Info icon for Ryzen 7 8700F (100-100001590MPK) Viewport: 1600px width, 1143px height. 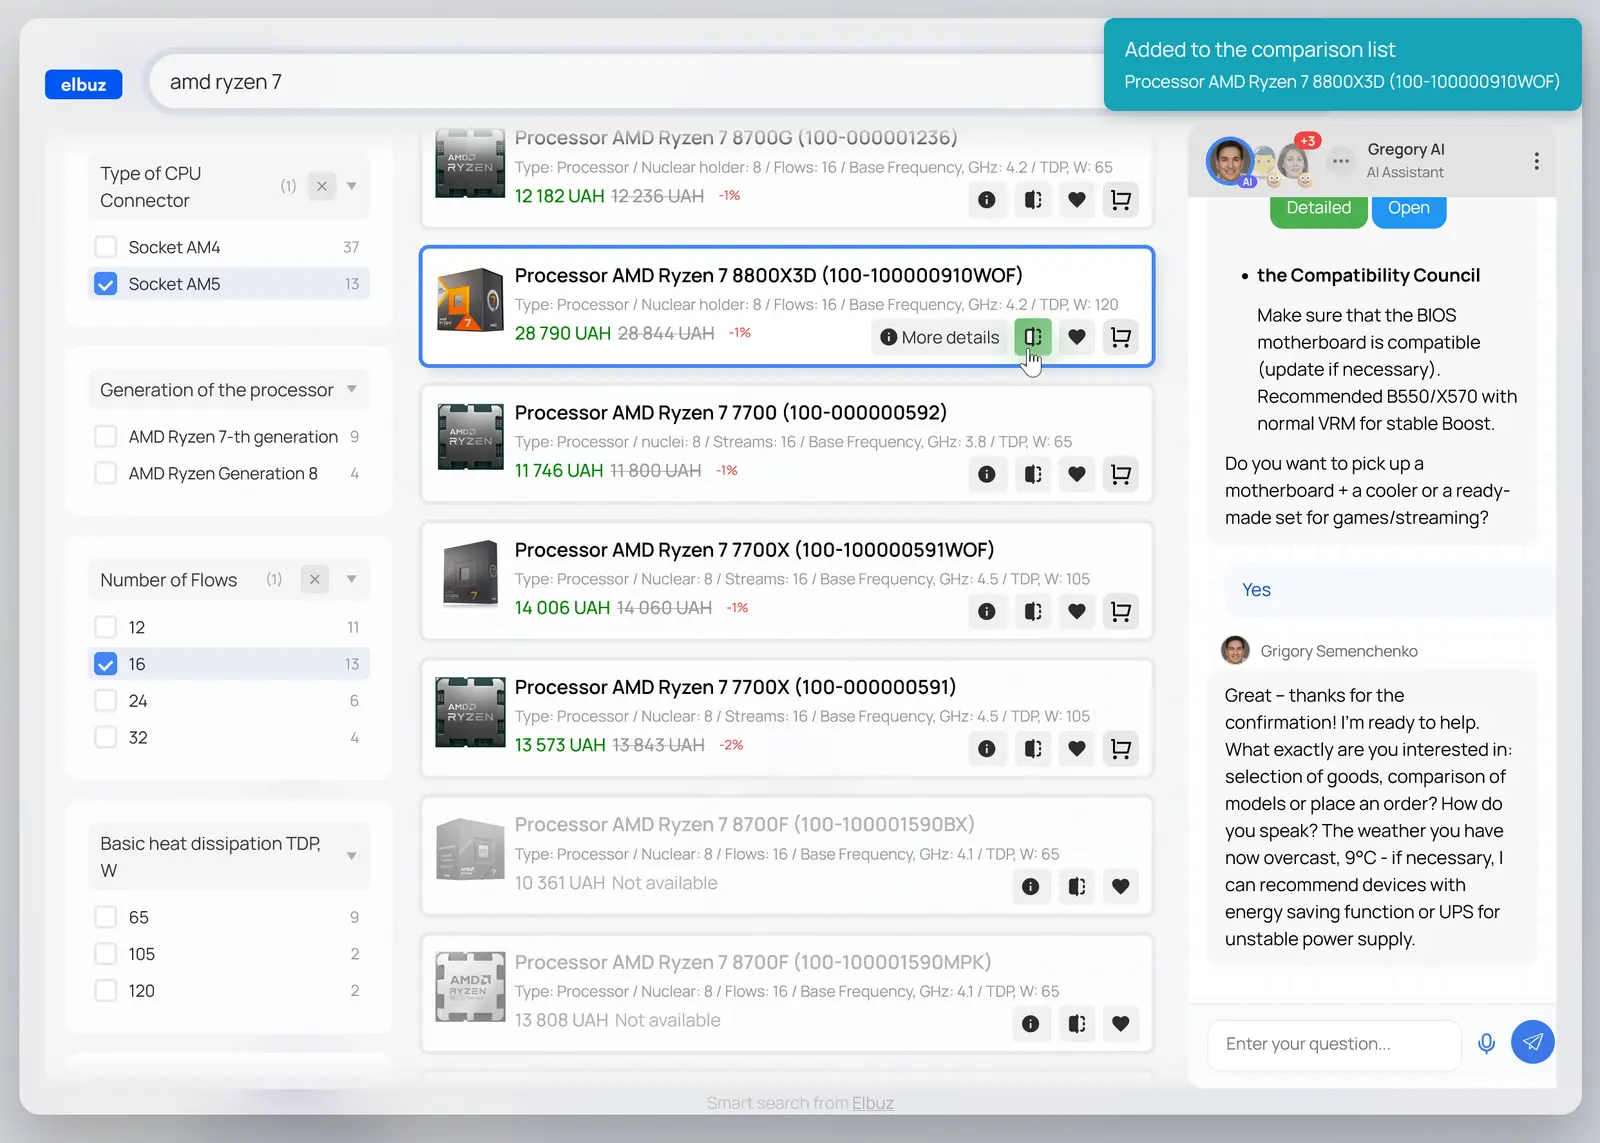(x=1031, y=1023)
